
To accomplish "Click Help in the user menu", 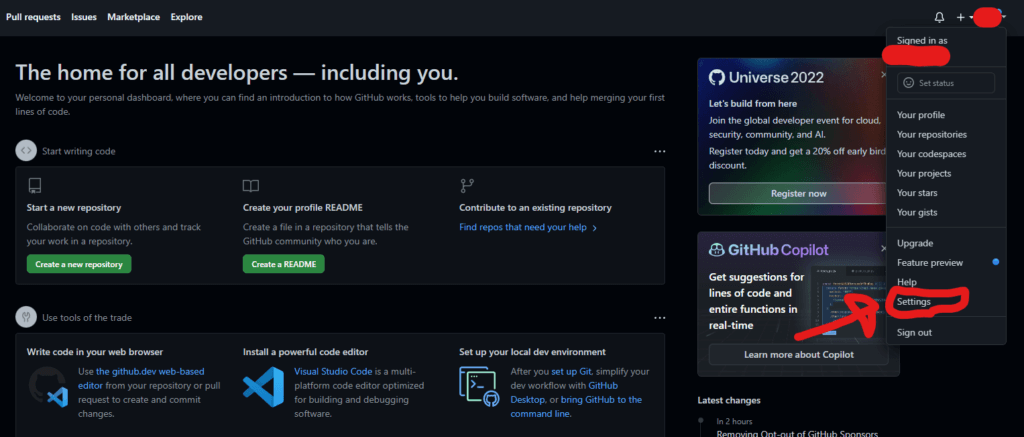I will 906,282.
